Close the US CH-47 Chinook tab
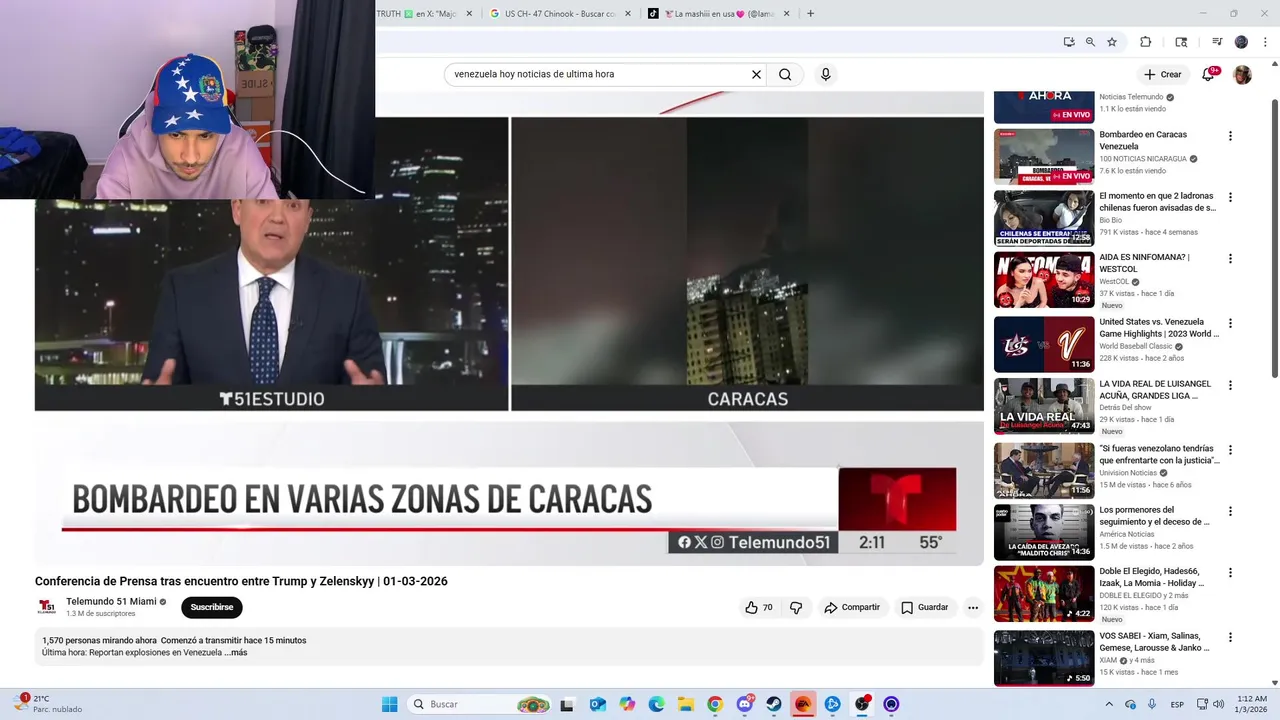The width and height of the screenshot is (1280, 720). (628, 14)
